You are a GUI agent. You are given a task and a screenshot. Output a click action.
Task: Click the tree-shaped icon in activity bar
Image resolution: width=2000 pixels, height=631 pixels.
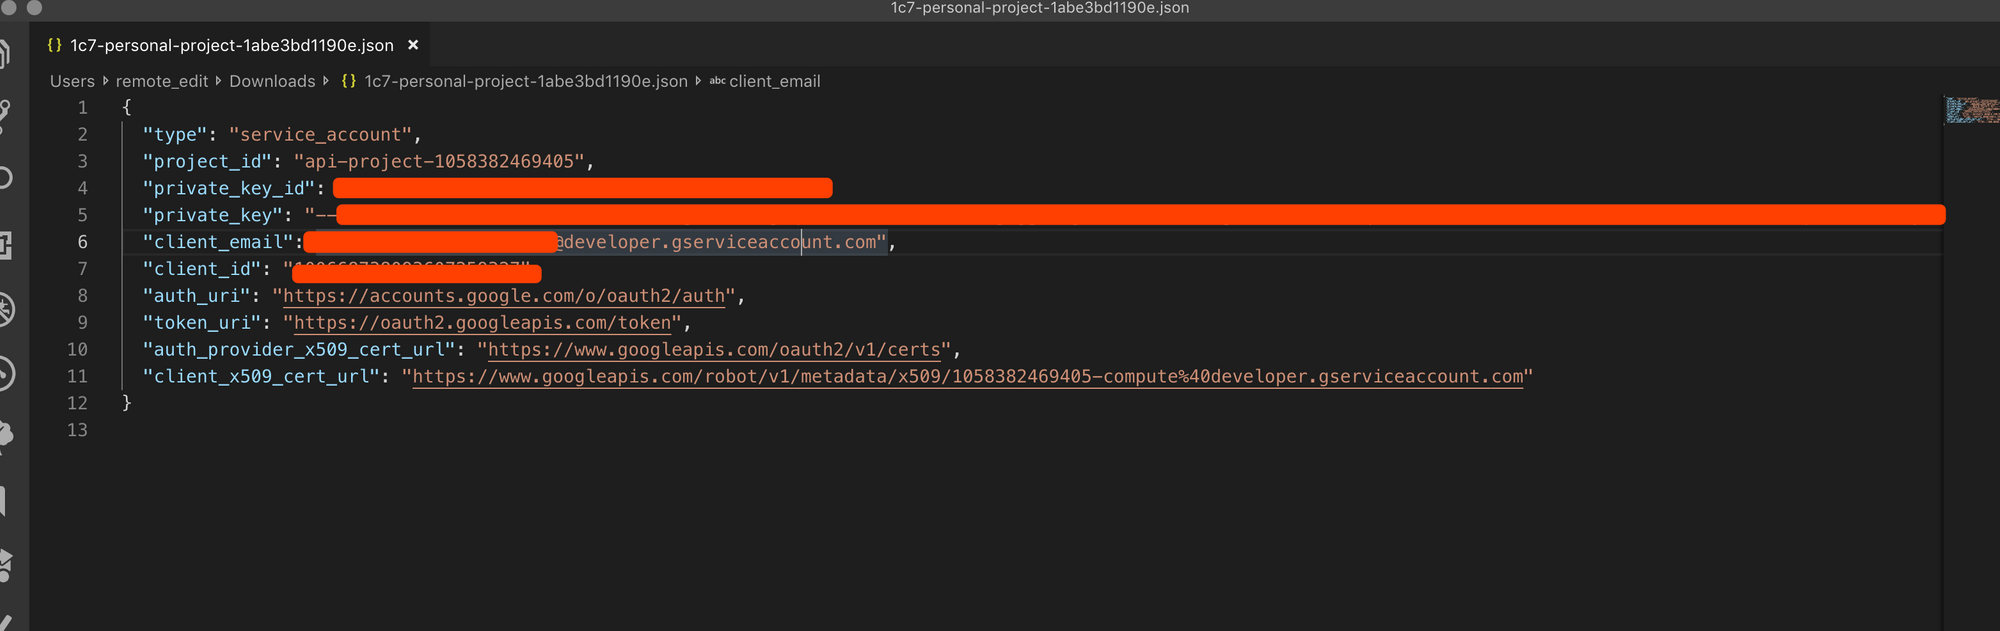(x=5, y=435)
